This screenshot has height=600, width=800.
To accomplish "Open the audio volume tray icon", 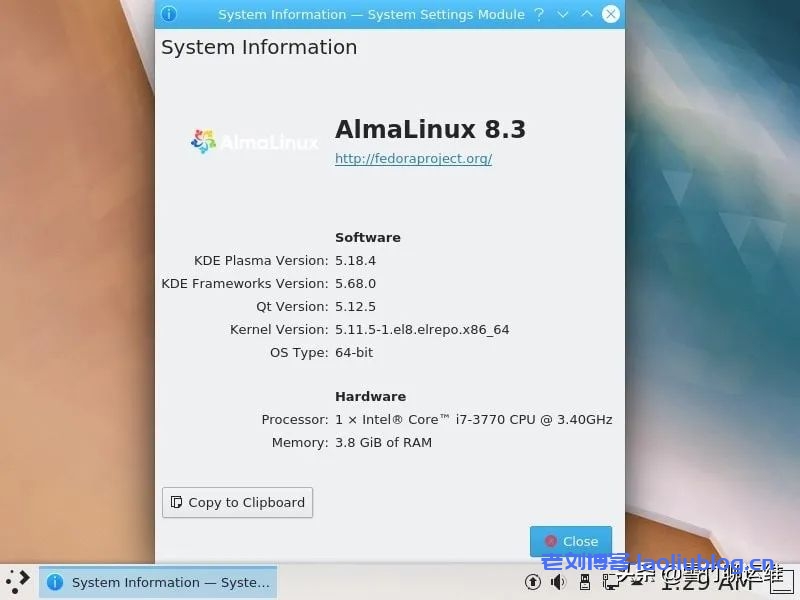I will (558, 582).
